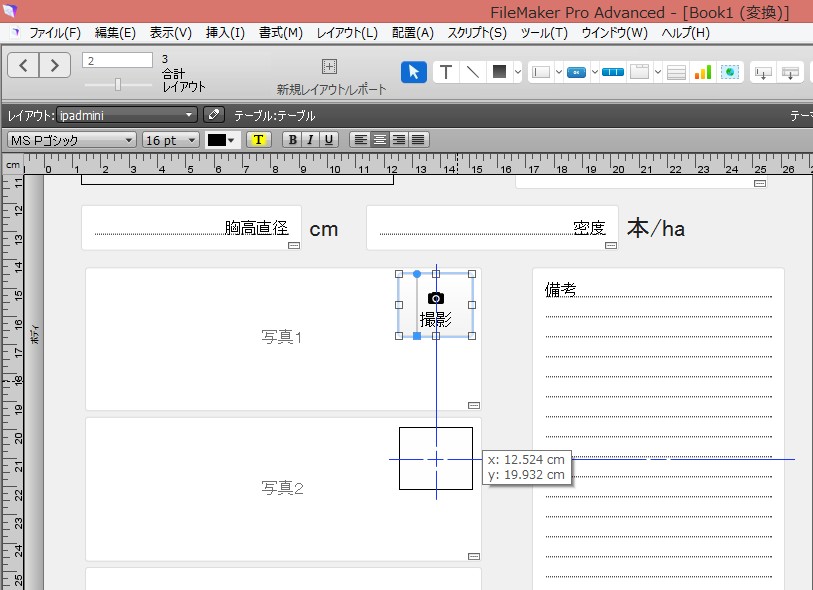
Task: Click the unit badge of 胸高直径 field
Action: (x=294, y=245)
